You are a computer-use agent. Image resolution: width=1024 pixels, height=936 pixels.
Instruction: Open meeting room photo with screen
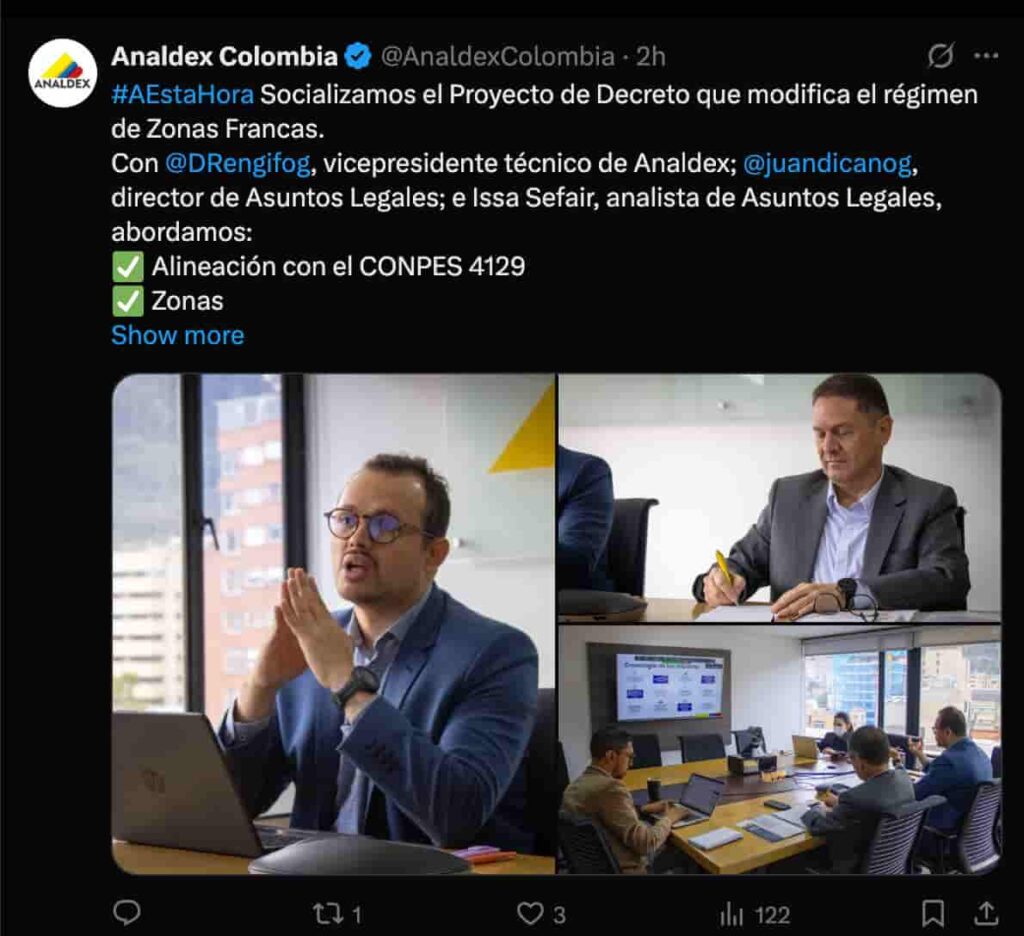tap(780, 750)
